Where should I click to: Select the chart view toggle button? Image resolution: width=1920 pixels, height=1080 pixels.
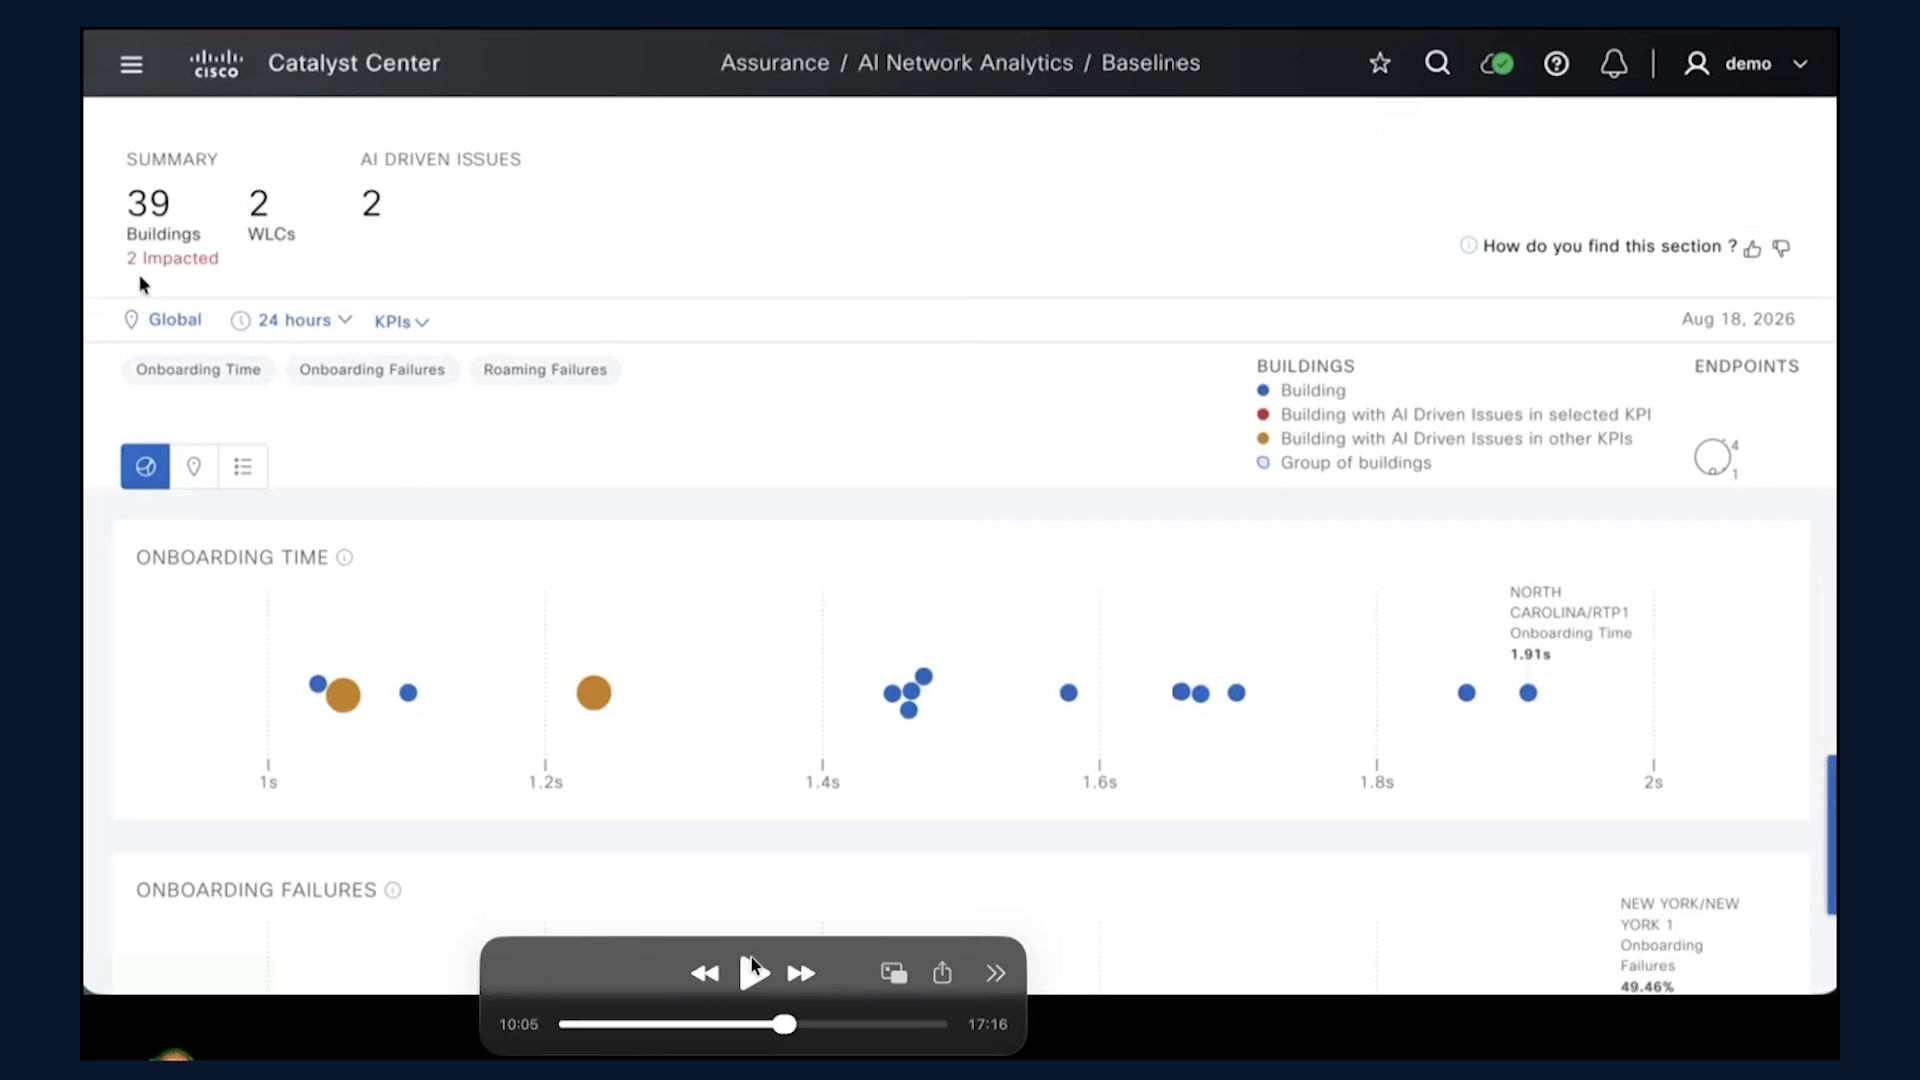point(145,466)
